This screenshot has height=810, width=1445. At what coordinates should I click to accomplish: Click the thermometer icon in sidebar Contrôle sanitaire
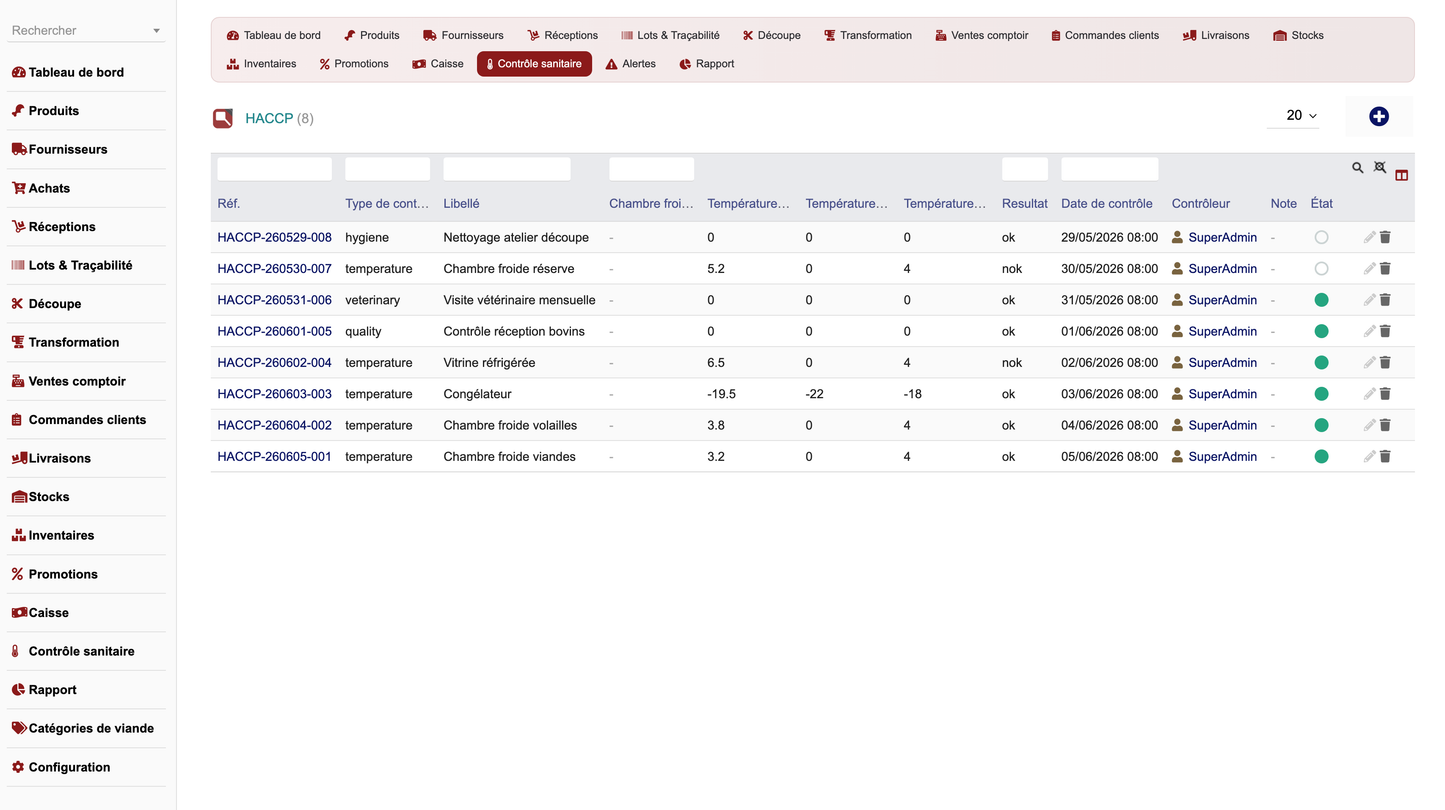(x=16, y=651)
